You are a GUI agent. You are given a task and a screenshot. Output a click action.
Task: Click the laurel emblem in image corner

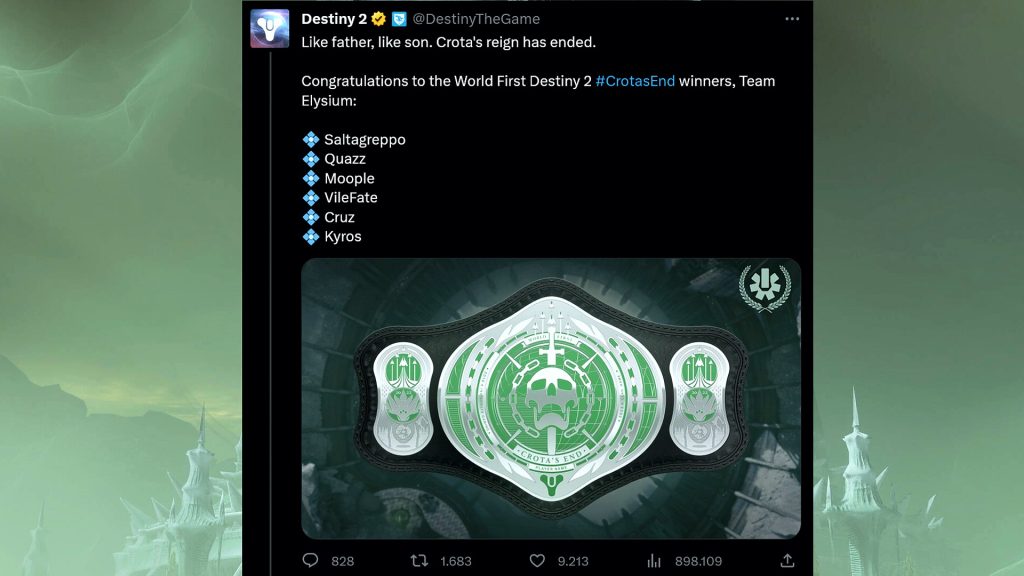tap(764, 288)
